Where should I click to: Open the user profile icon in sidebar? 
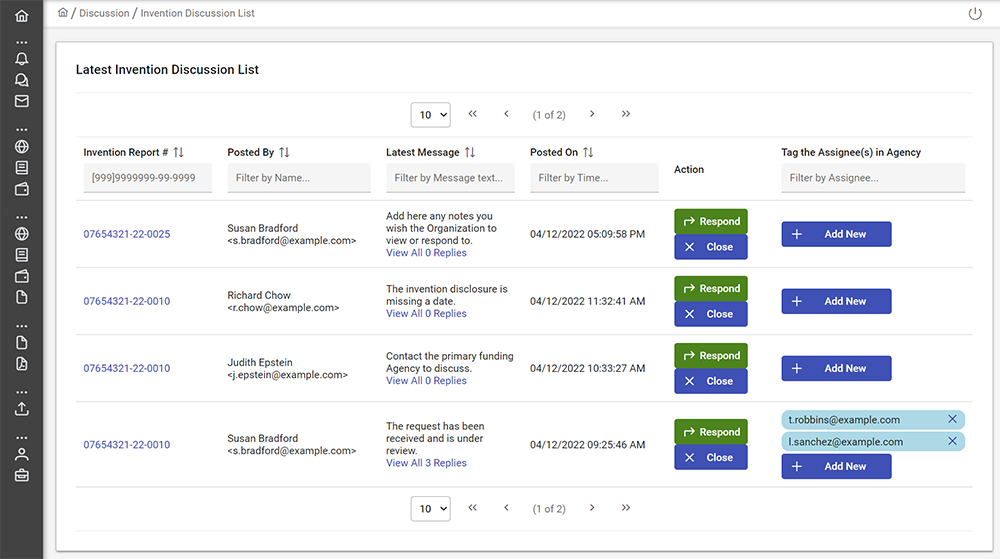tap(21, 454)
